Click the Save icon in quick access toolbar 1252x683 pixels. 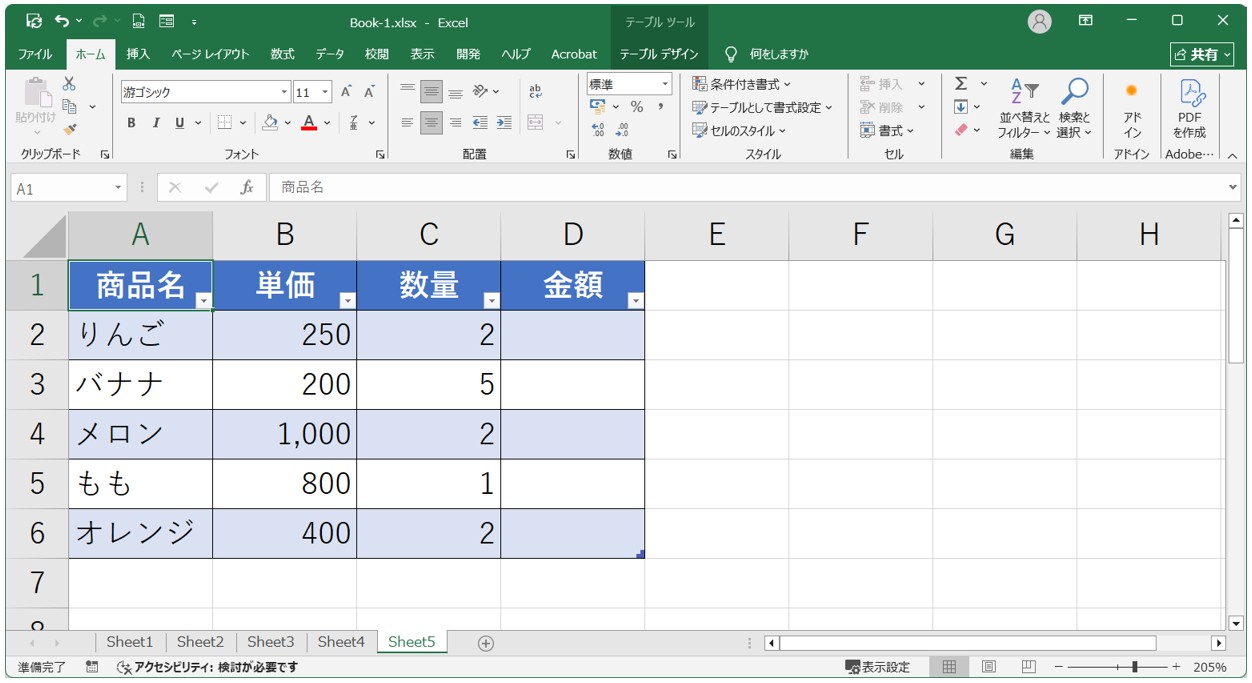click(x=34, y=21)
